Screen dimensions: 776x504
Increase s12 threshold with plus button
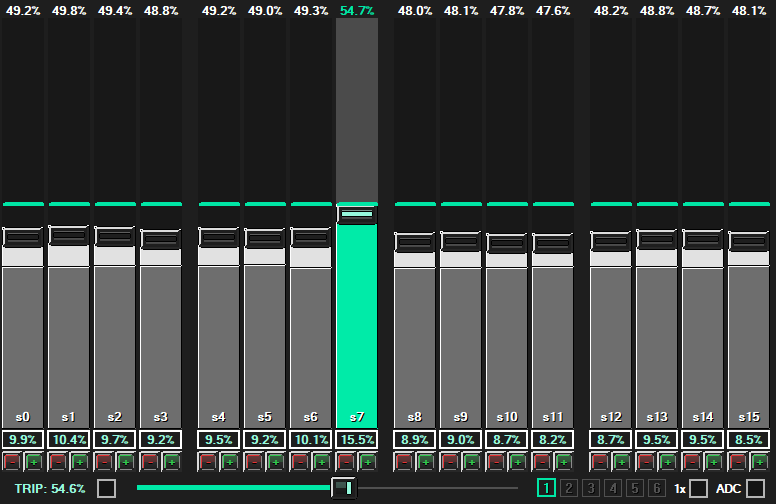coord(621,462)
